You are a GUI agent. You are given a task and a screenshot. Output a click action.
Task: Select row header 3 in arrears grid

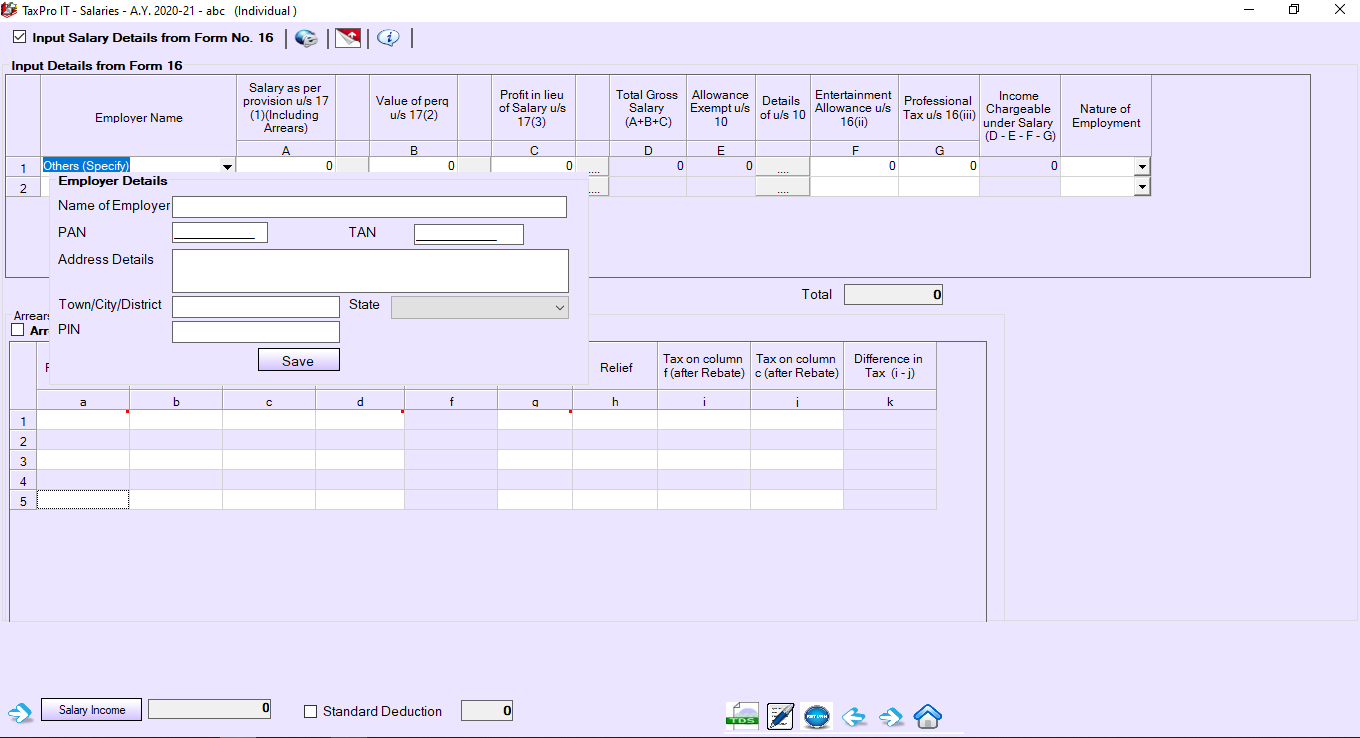pyautogui.click(x=23, y=460)
